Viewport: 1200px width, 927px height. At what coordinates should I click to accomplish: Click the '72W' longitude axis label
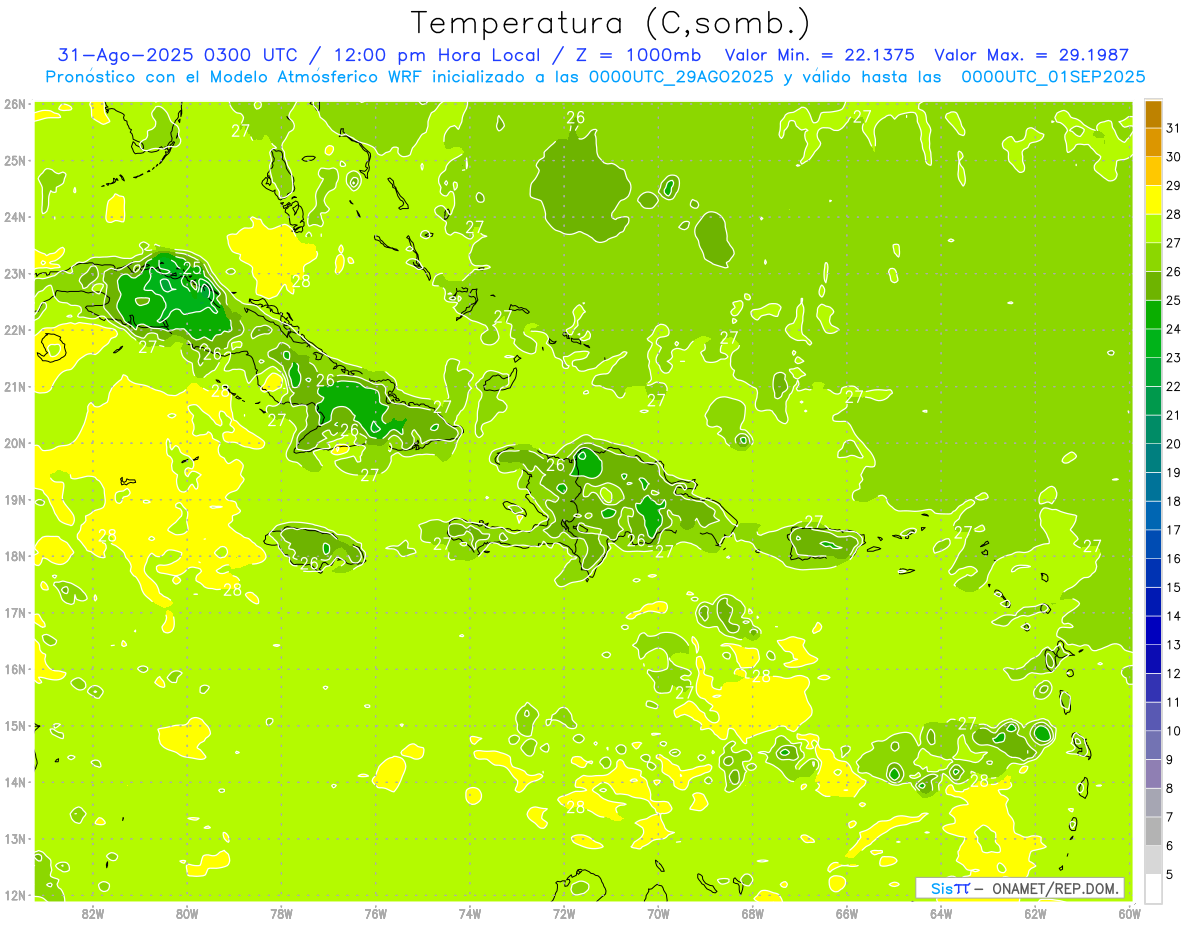564,913
